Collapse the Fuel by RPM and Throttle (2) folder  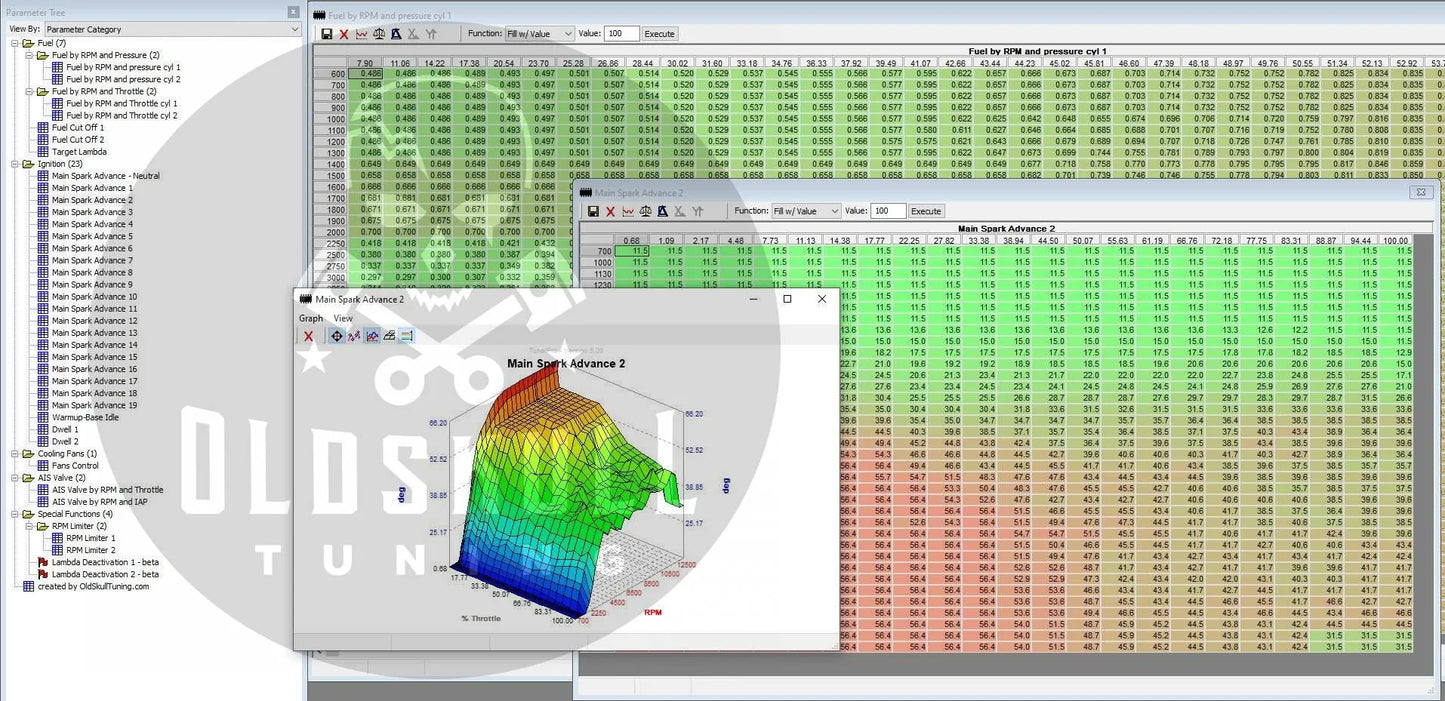point(29,92)
